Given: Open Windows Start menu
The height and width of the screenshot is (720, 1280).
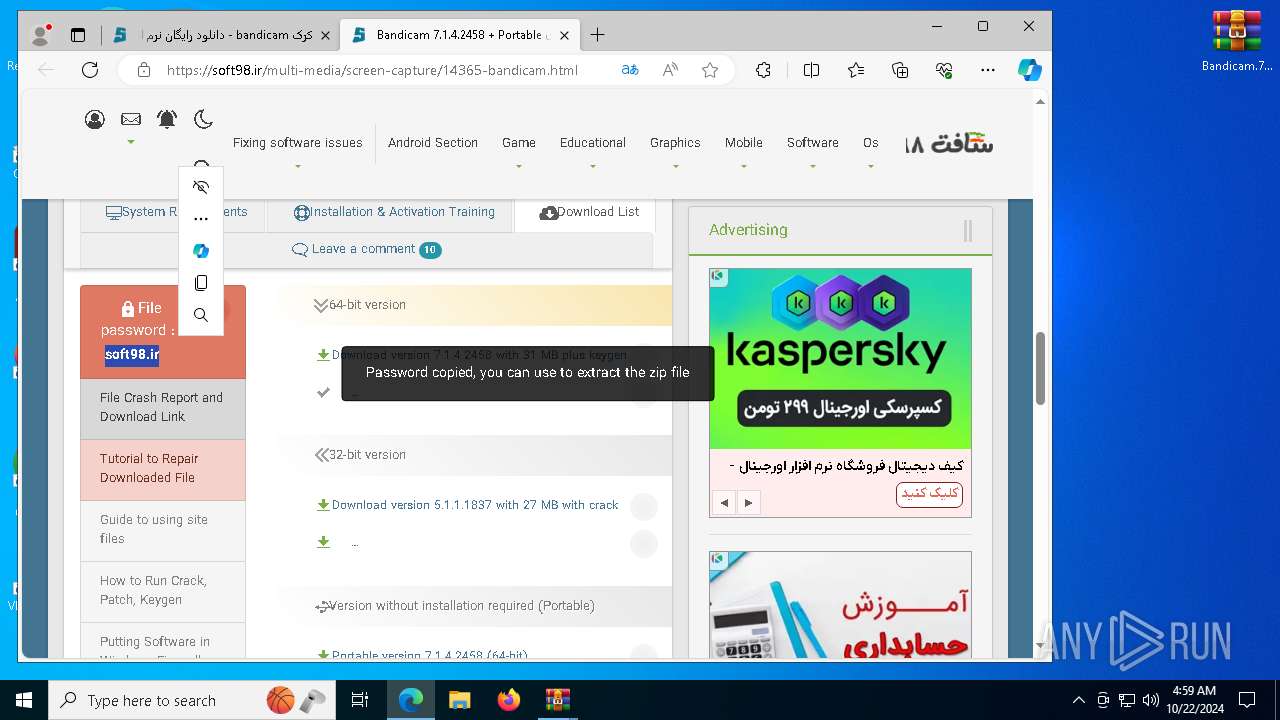Looking at the screenshot, I should coord(24,700).
